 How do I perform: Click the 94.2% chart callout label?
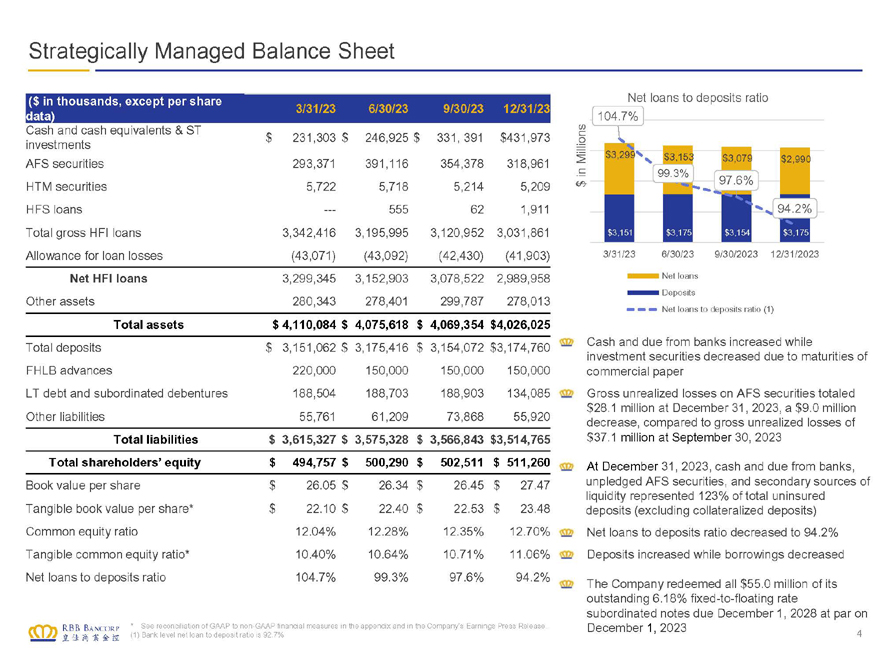(794, 209)
